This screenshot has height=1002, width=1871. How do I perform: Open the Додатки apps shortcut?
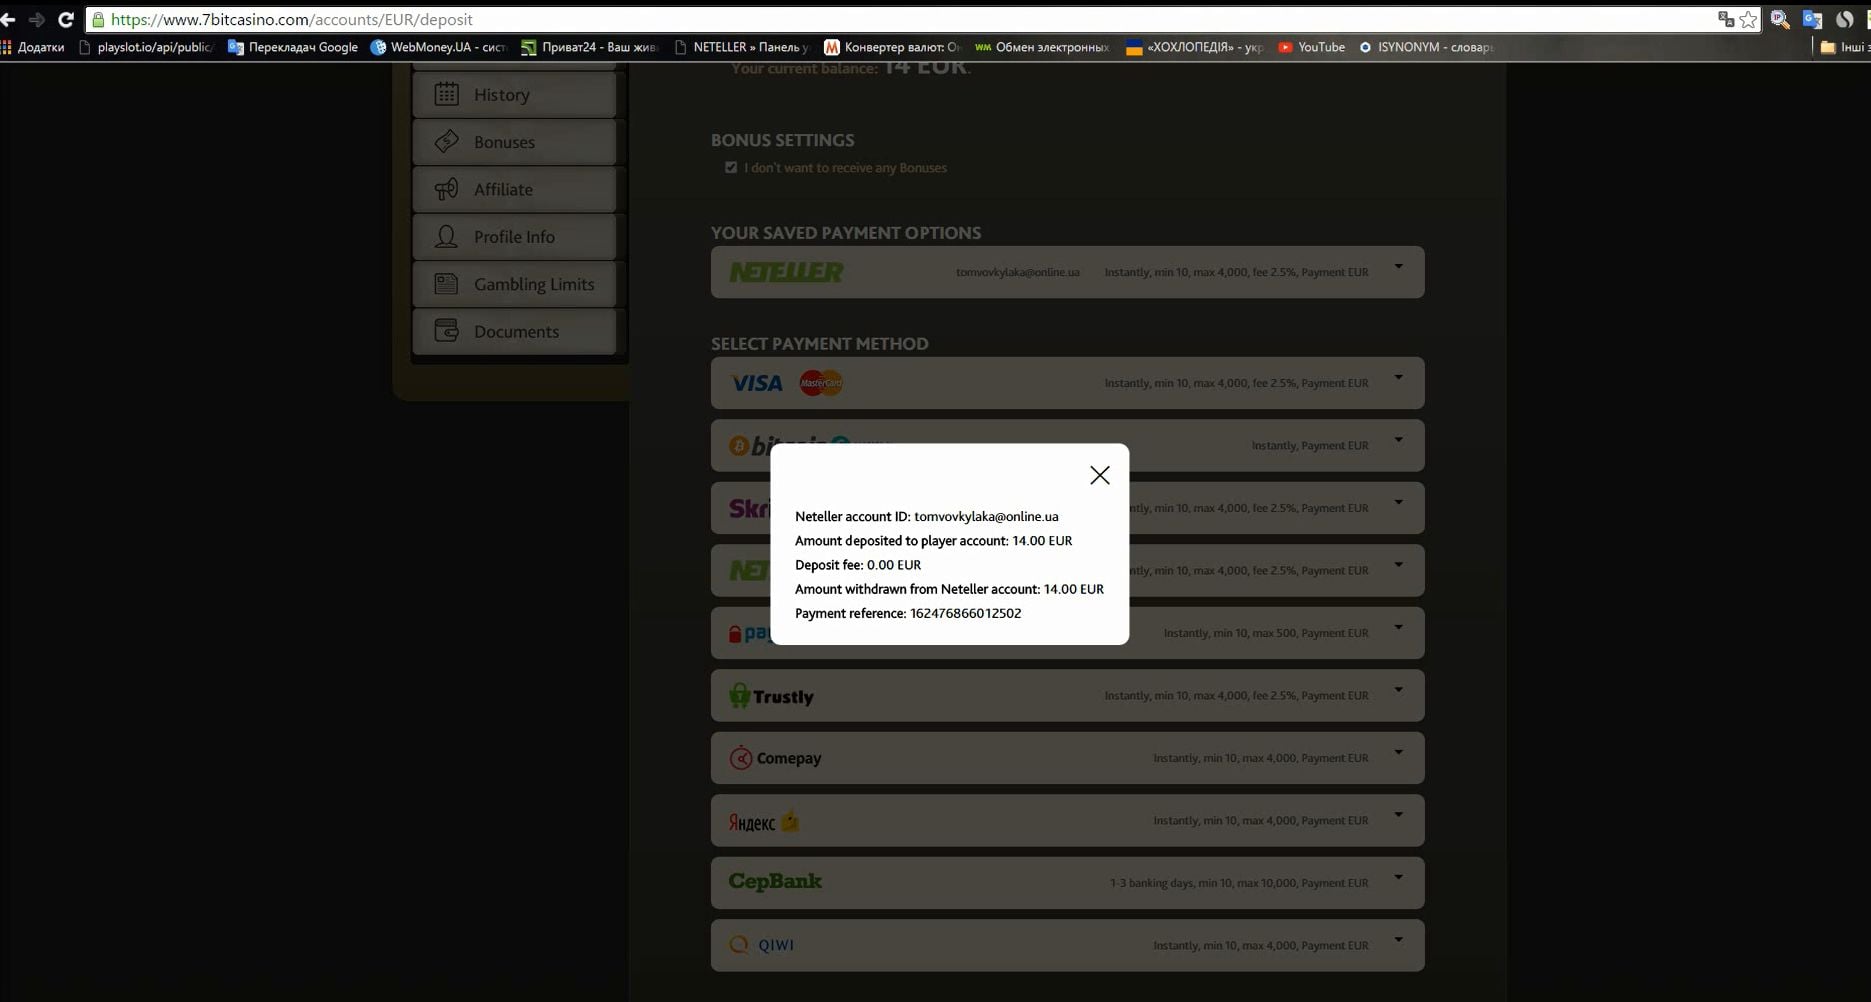point(33,47)
